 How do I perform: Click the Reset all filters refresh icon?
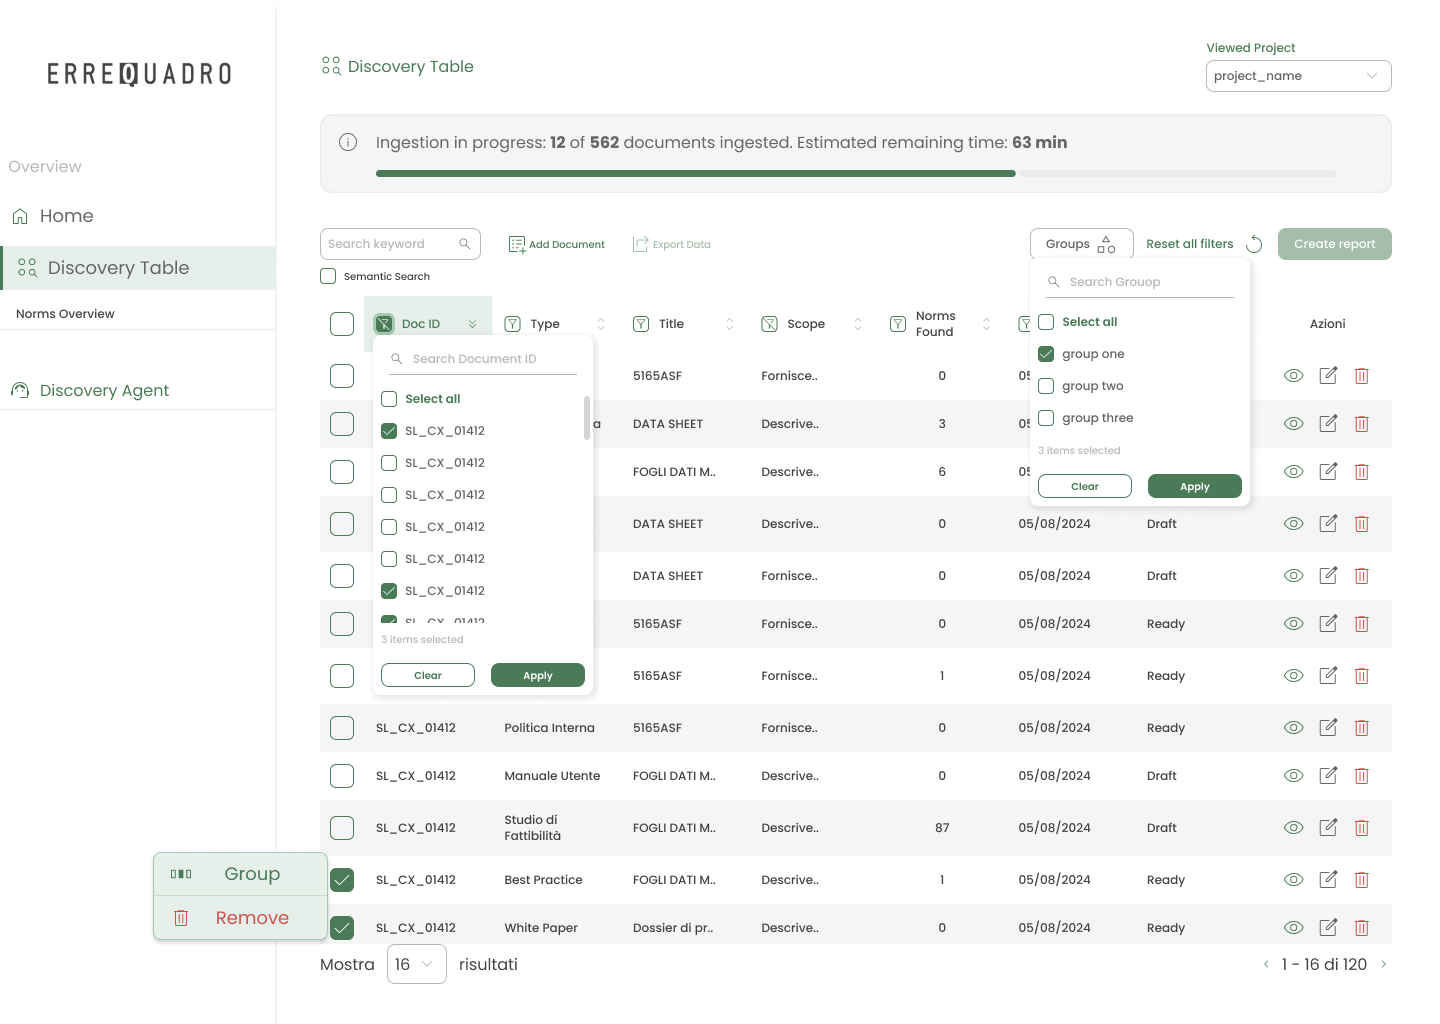pos(1254,243)
